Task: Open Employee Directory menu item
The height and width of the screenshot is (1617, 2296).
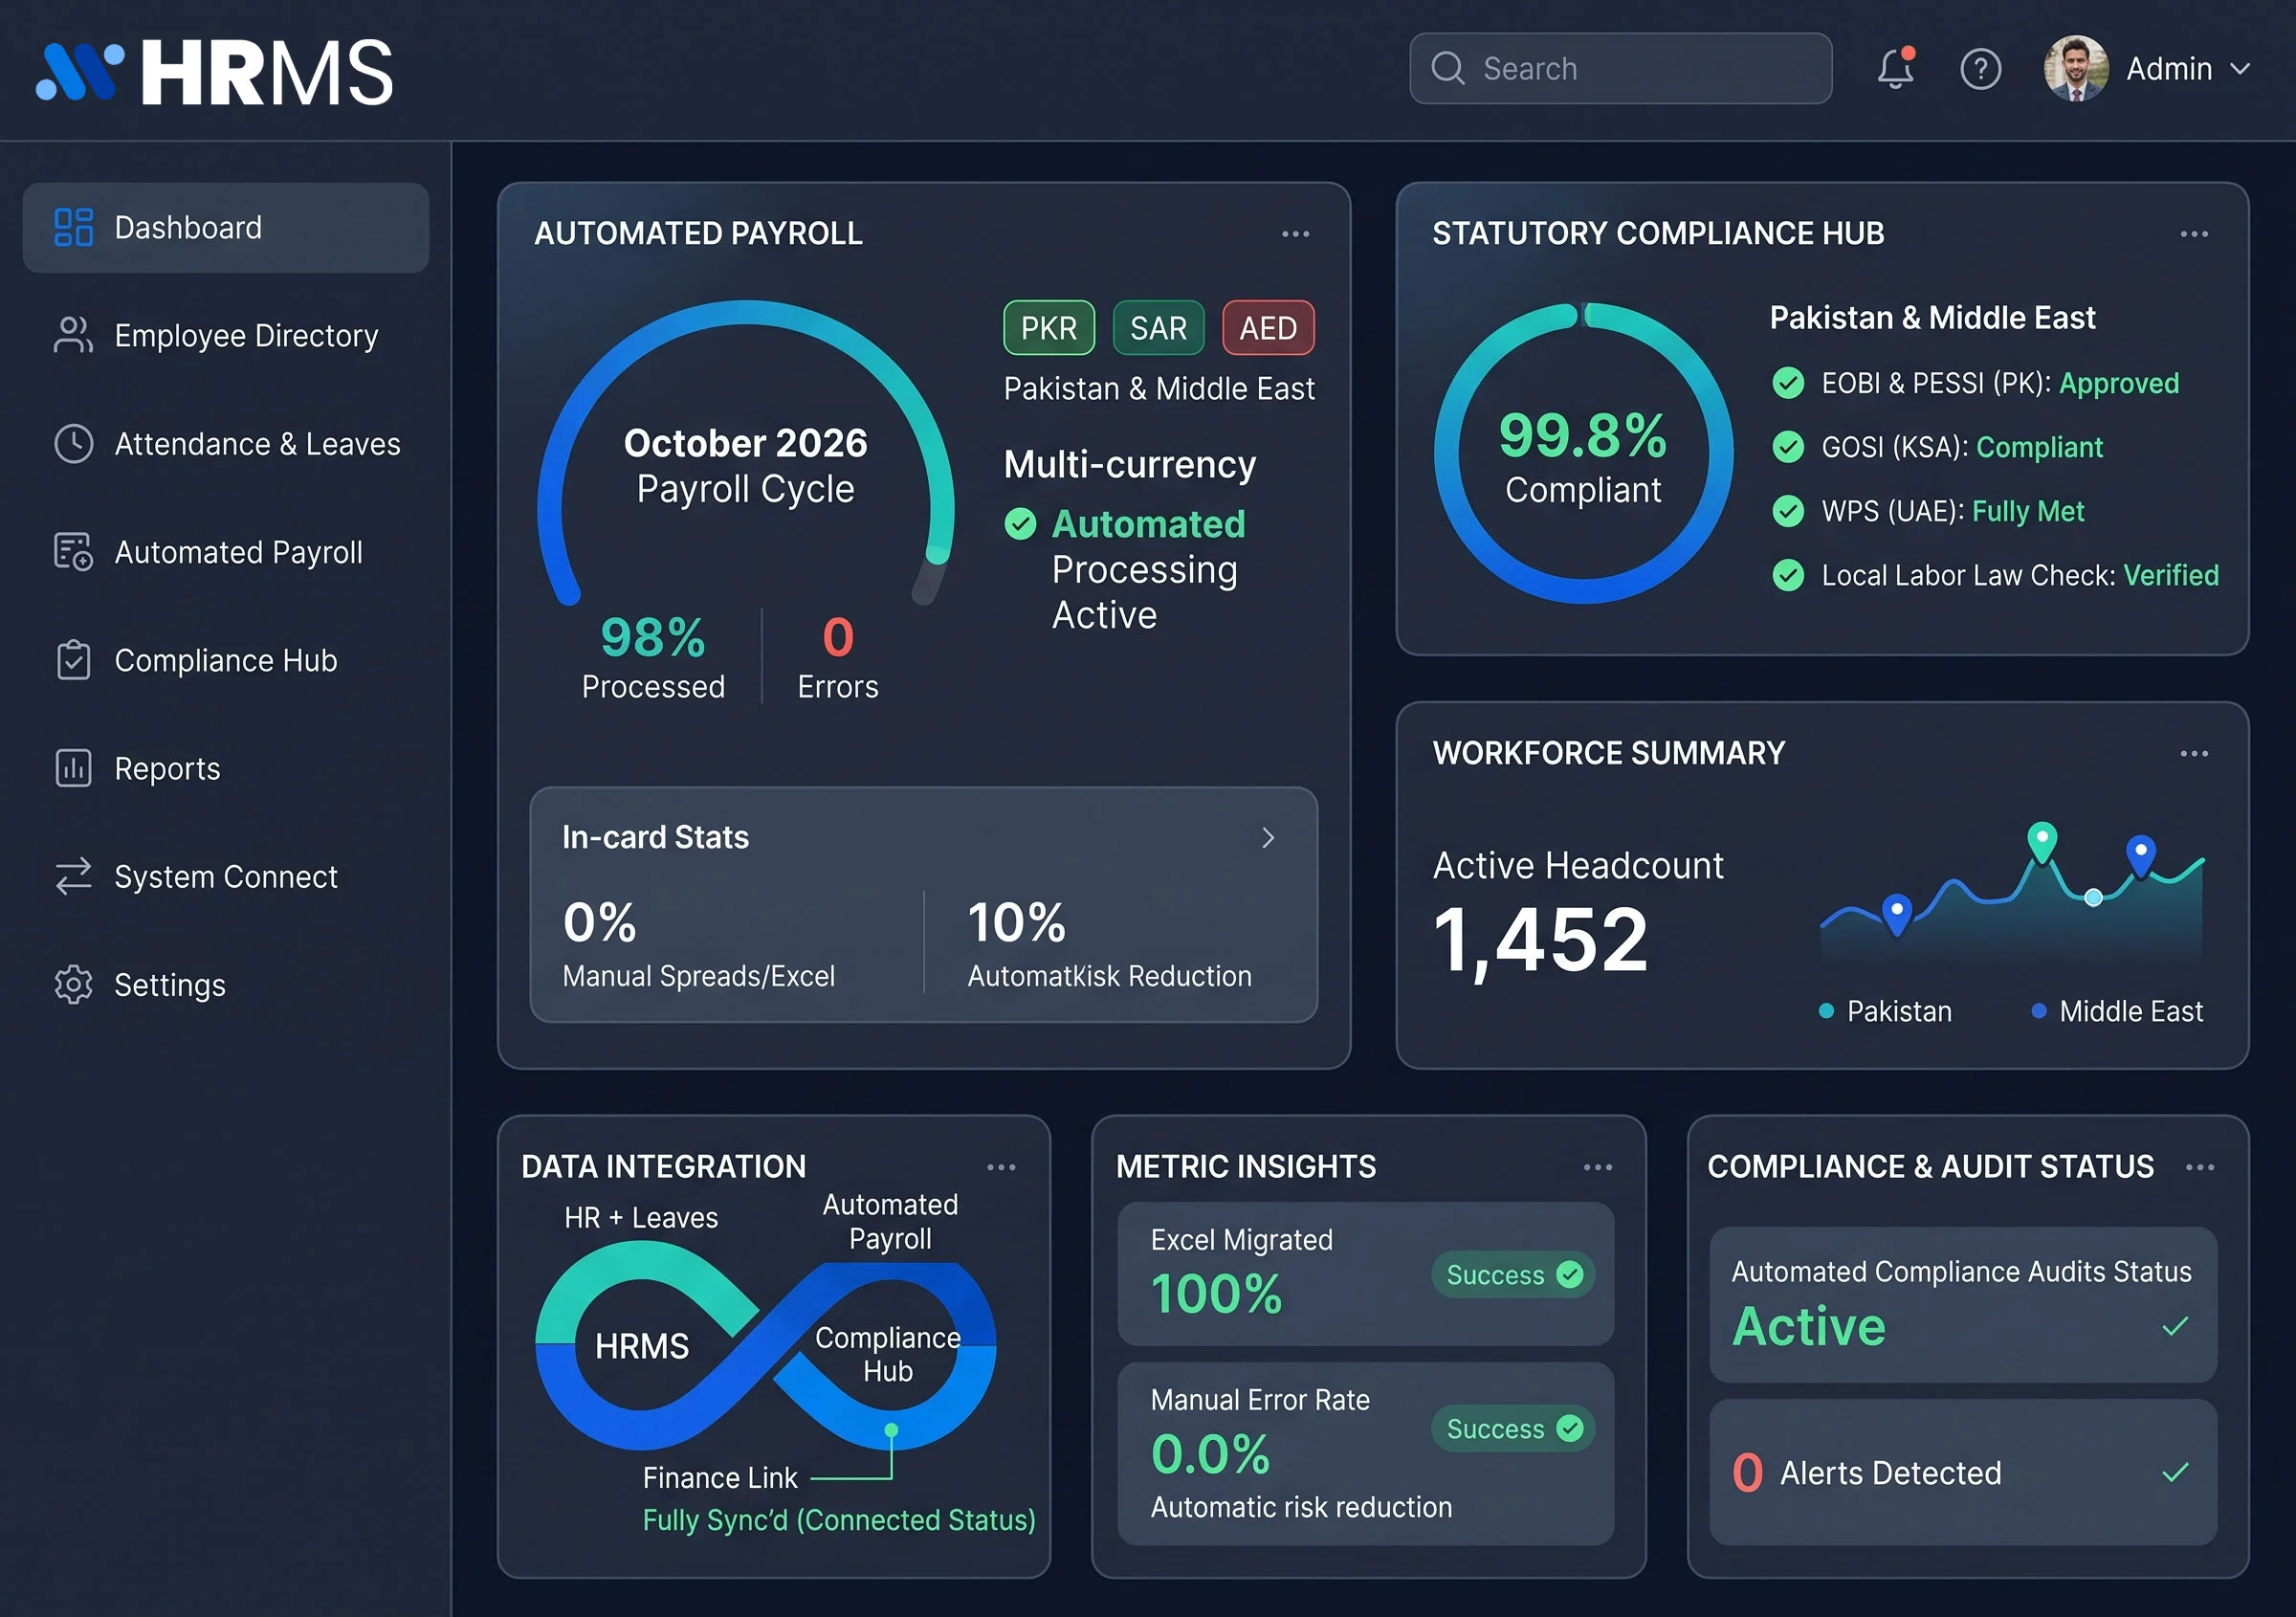Action: pos(225,335)
